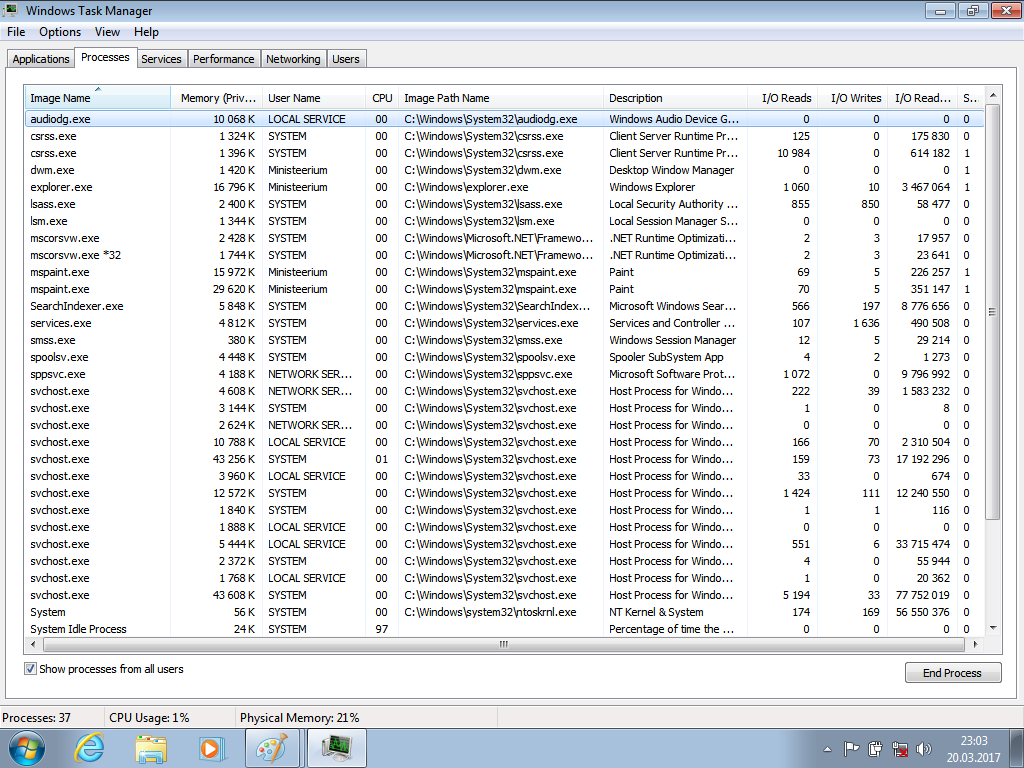Open the Options menu
The width and height of the screenshot is (1024, 768).
[60, 32]
